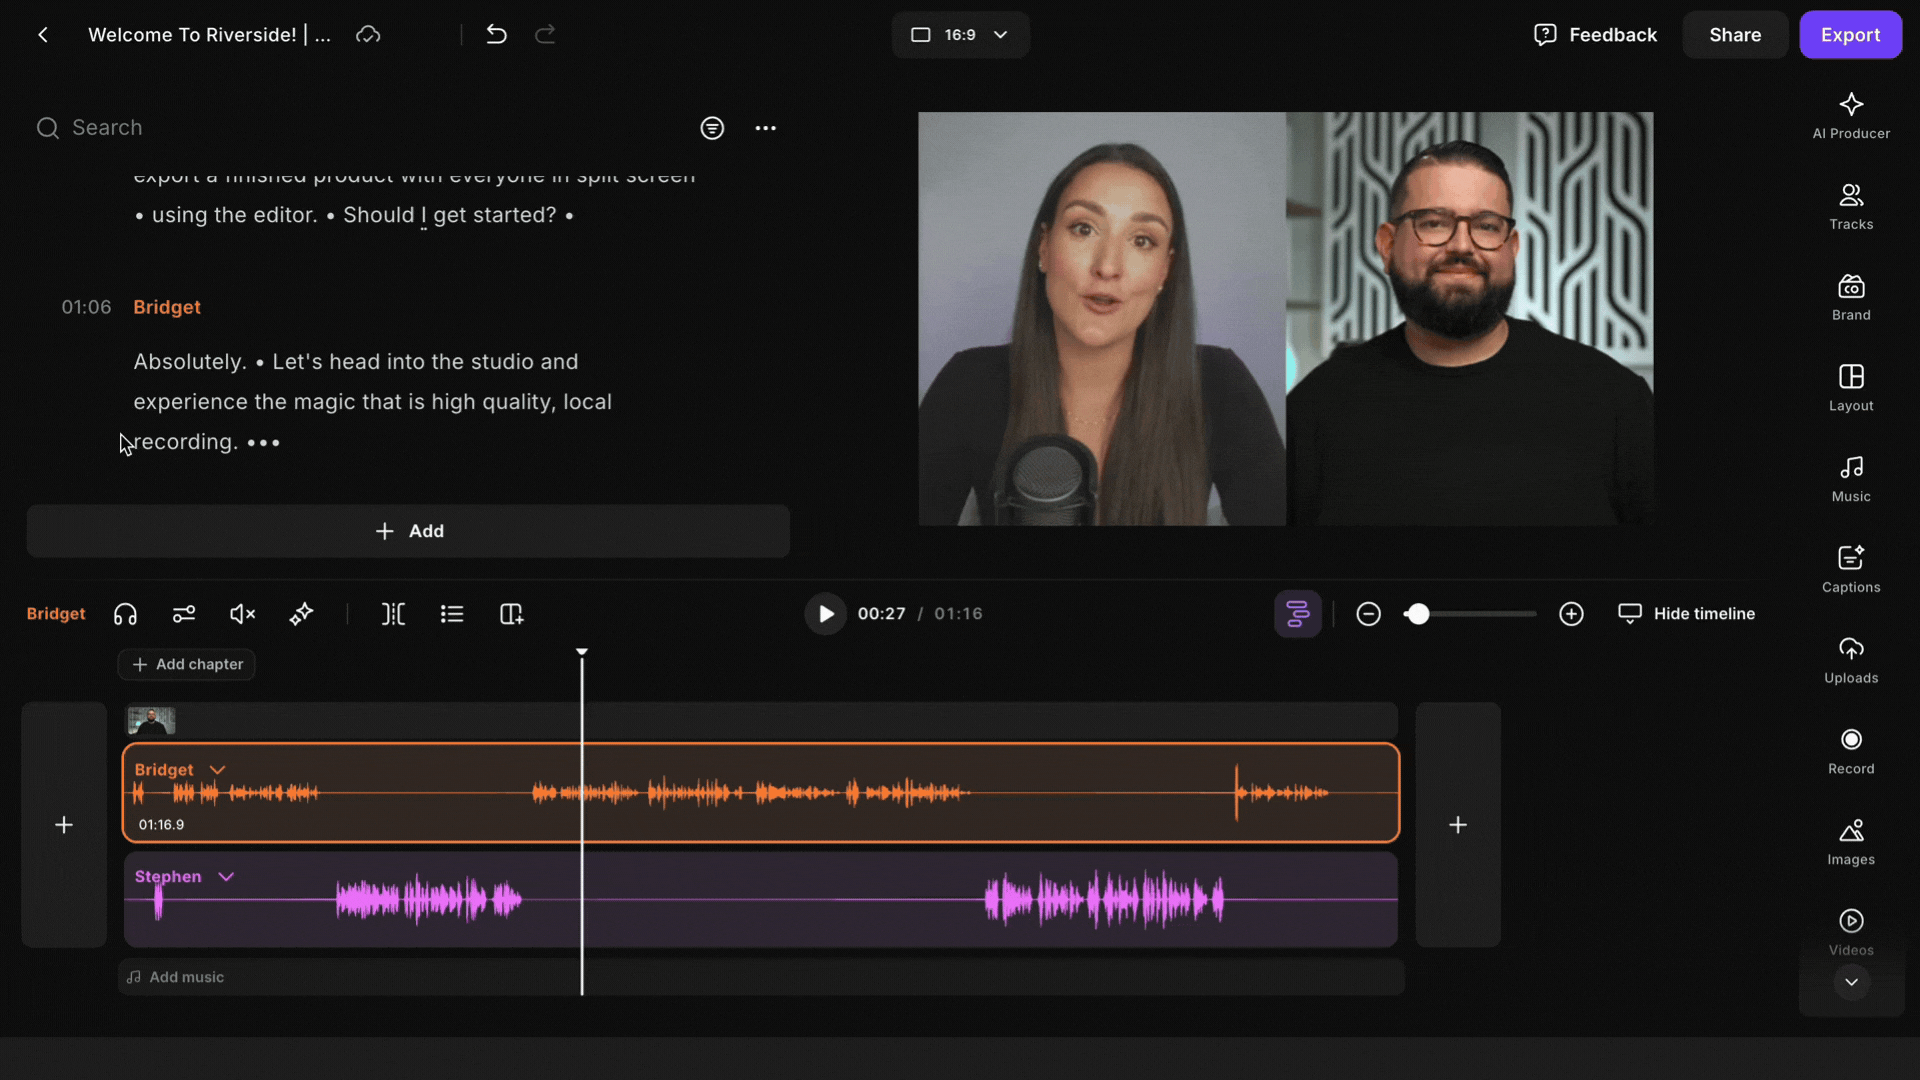The image size is (1920, 1080).
Task: Open track adjustment sliders icon
Action: point(184,614)
